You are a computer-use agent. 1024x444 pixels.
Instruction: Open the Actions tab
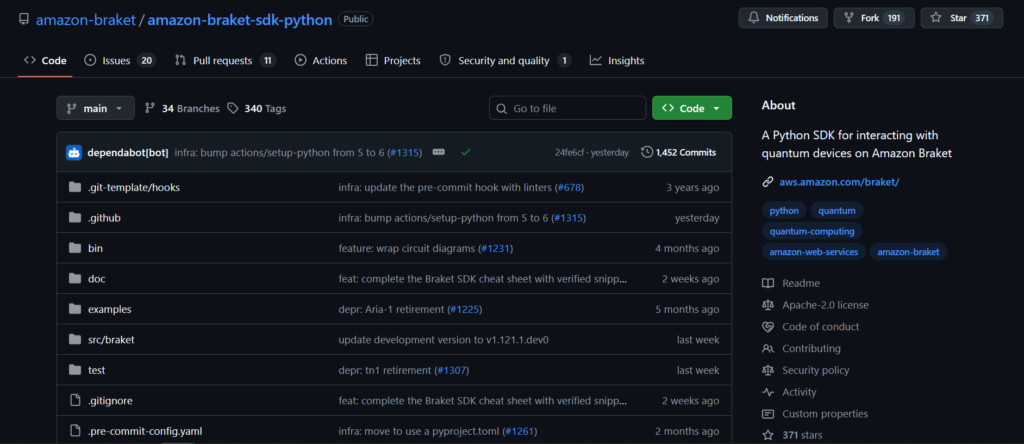321,60
